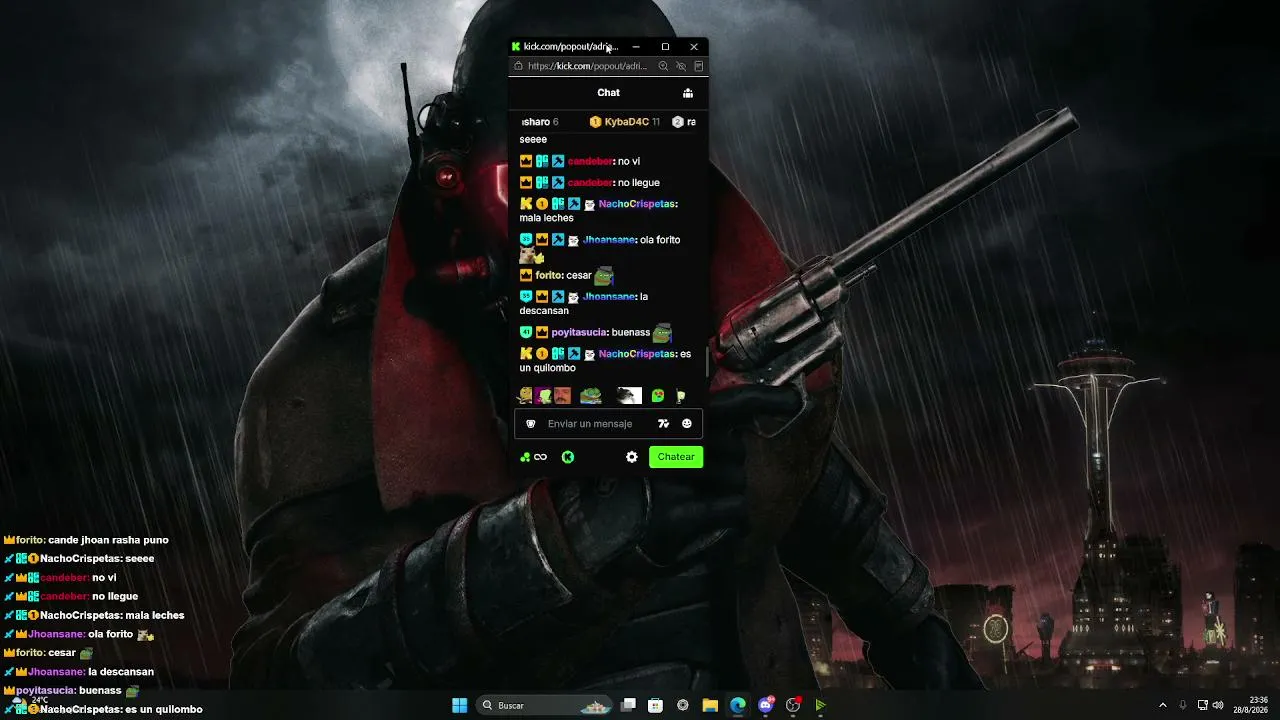Open candebor's profile from 'no llegue' message
This screenshot has width=1280, height=720.
(590, 183)
